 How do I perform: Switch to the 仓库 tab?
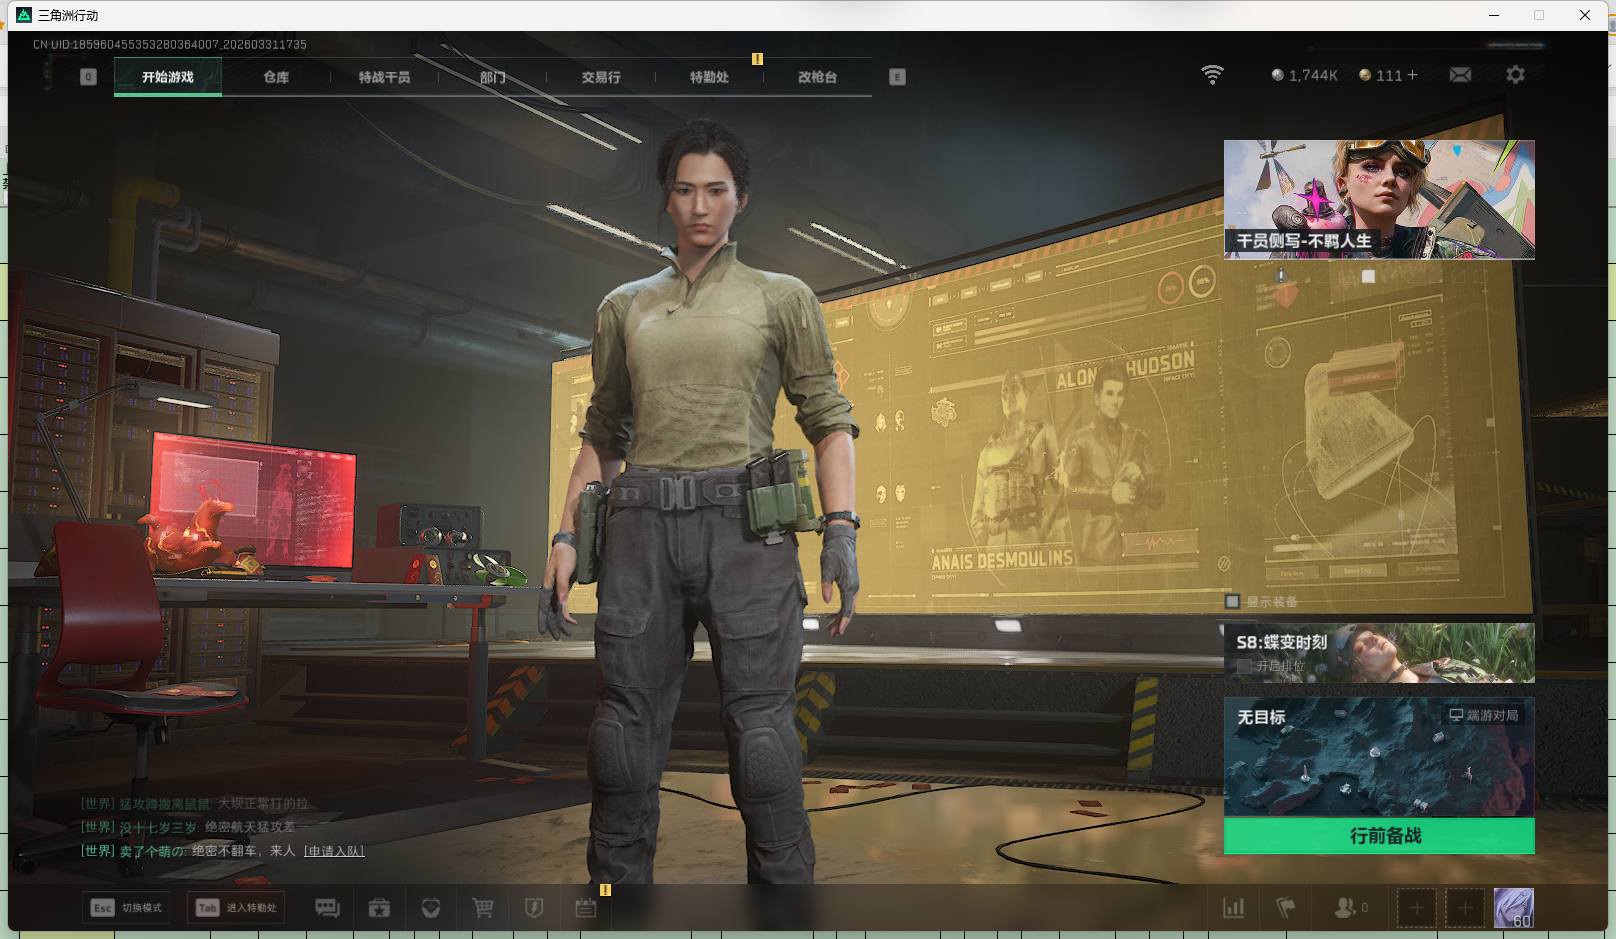pos(276,77)
